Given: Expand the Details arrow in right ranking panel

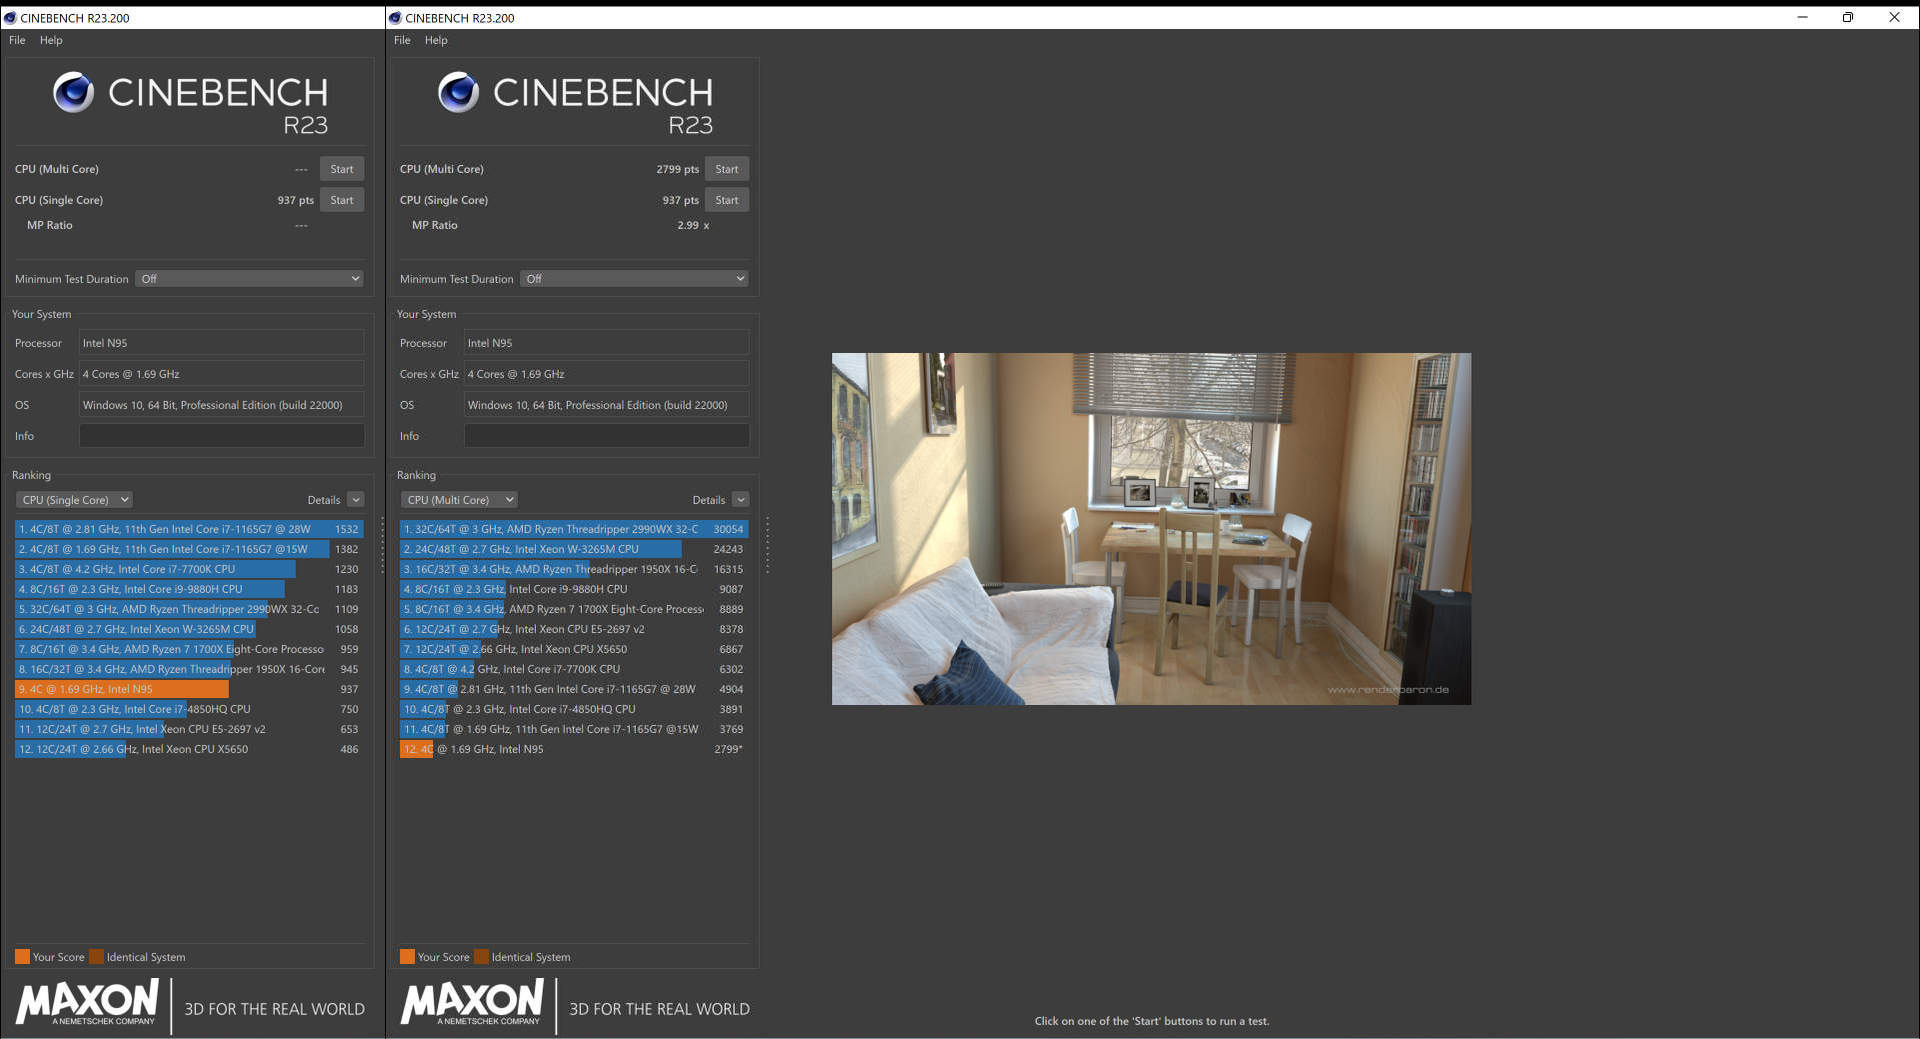Looking at the screenshot, I should click(740, 500).
